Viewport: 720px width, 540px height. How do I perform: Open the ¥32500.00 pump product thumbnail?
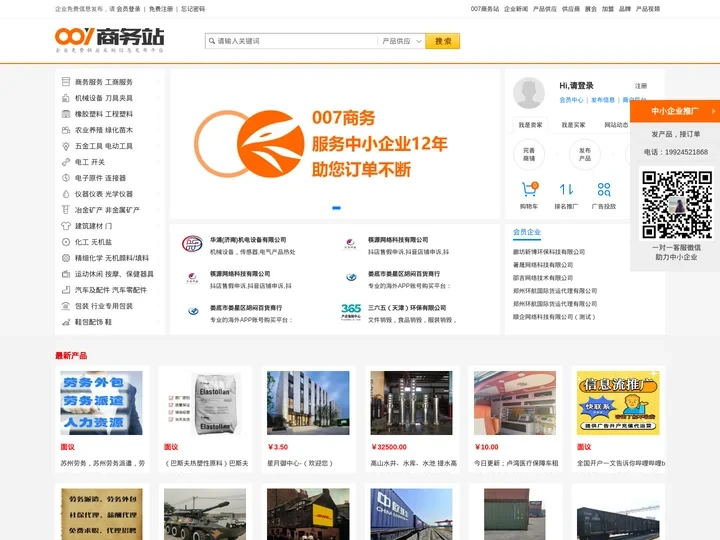[x=411, y=403]
